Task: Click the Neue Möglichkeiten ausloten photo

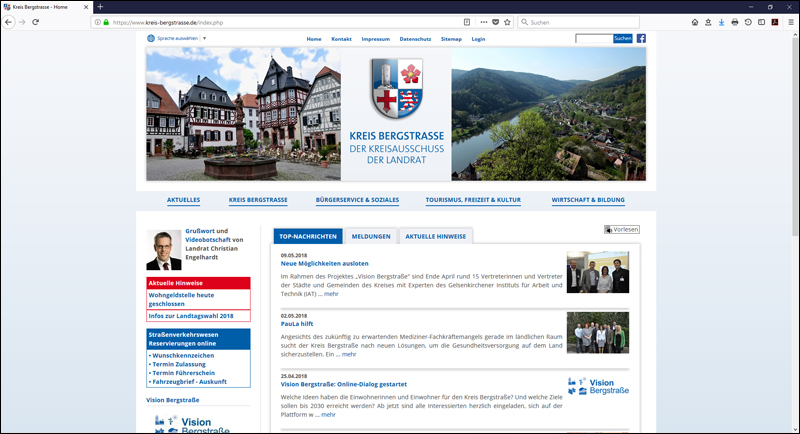Action: [598, 272]
